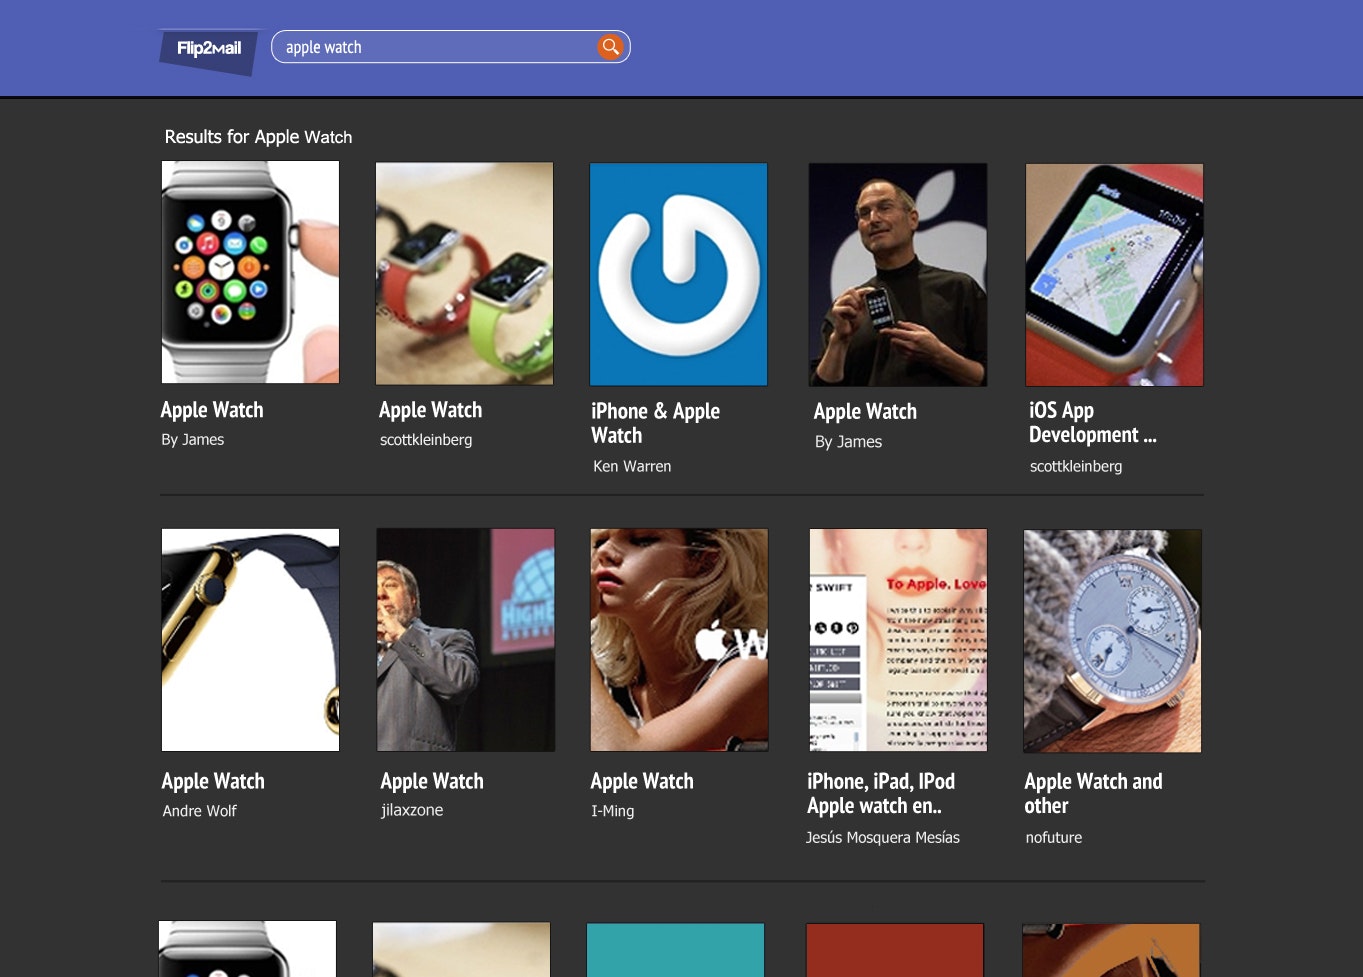Viewport: 1363px width, 977px height.
Task: Open the Apple Watch app grid thumbnail by James
Action: [250, 272]
